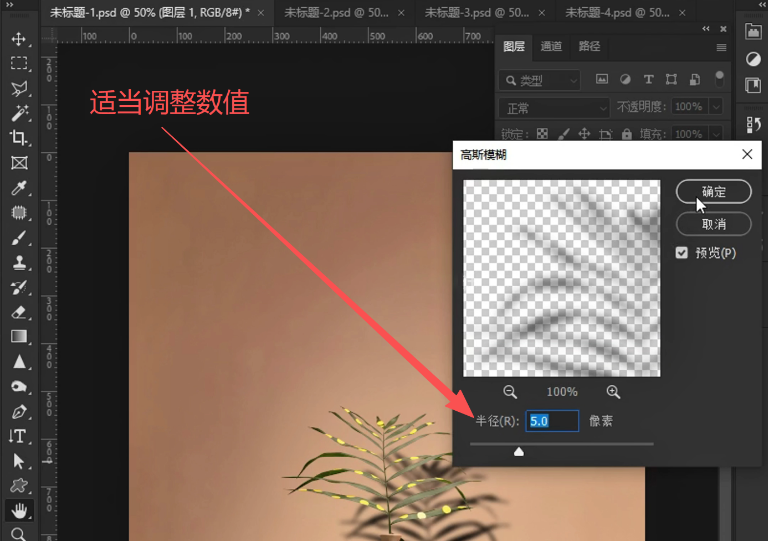Open the 类型 filter type dropdown
768x541 pixels.
540,80
